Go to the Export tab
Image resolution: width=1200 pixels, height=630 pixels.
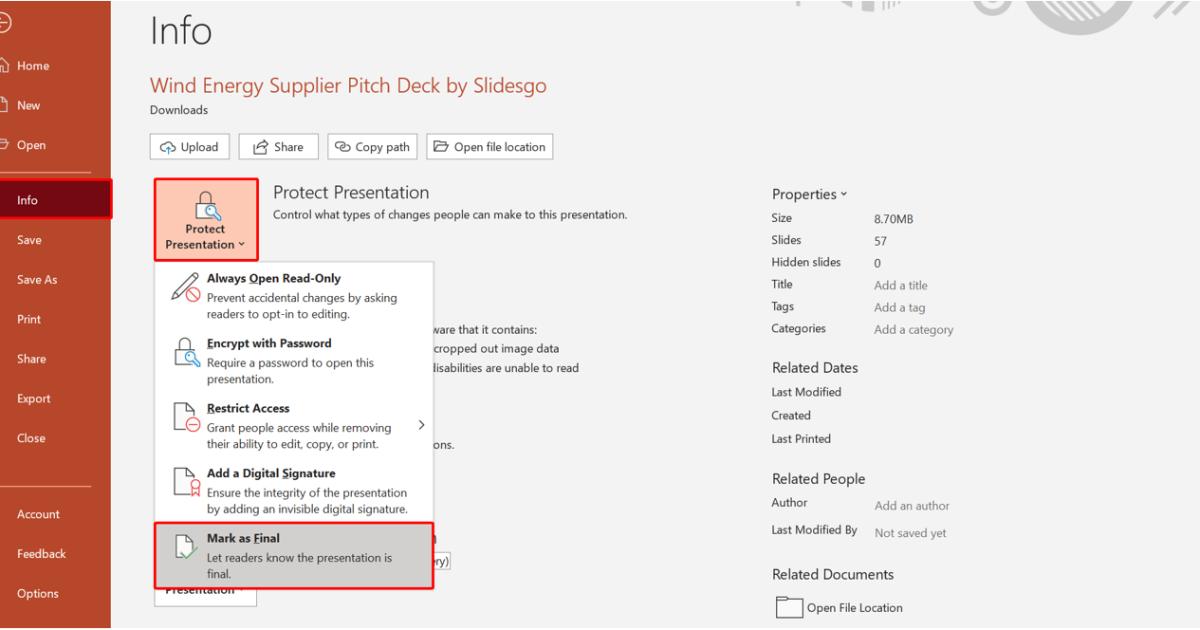34,399
